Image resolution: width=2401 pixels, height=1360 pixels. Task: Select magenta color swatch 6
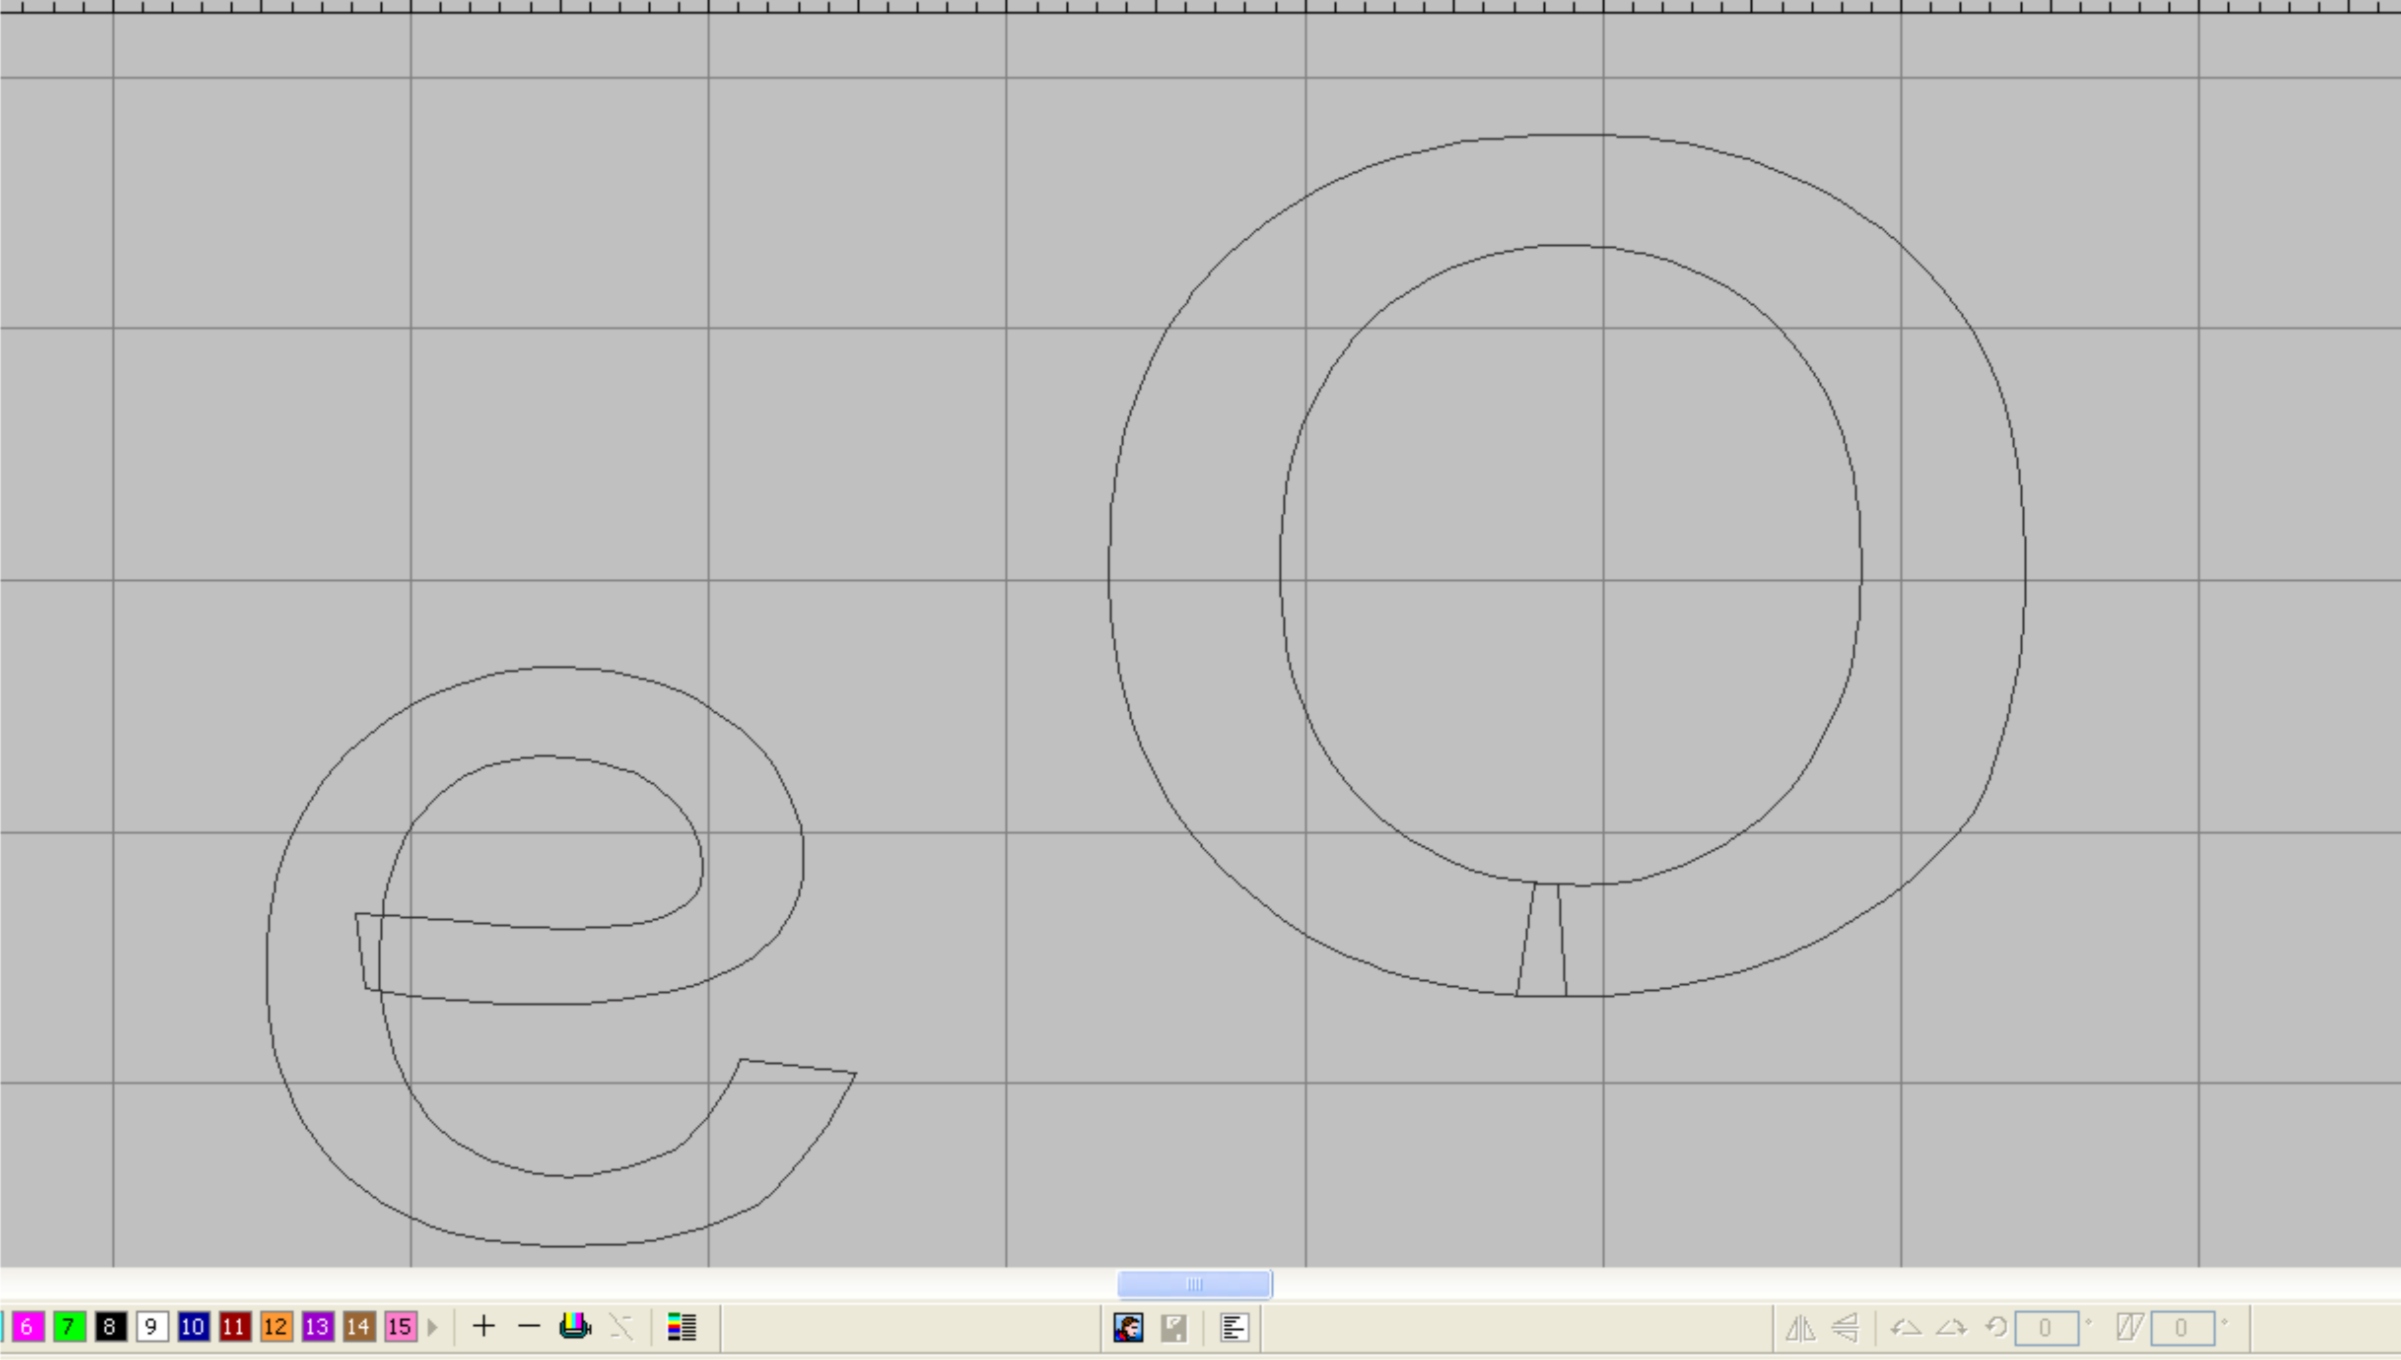pos(28,1327)
